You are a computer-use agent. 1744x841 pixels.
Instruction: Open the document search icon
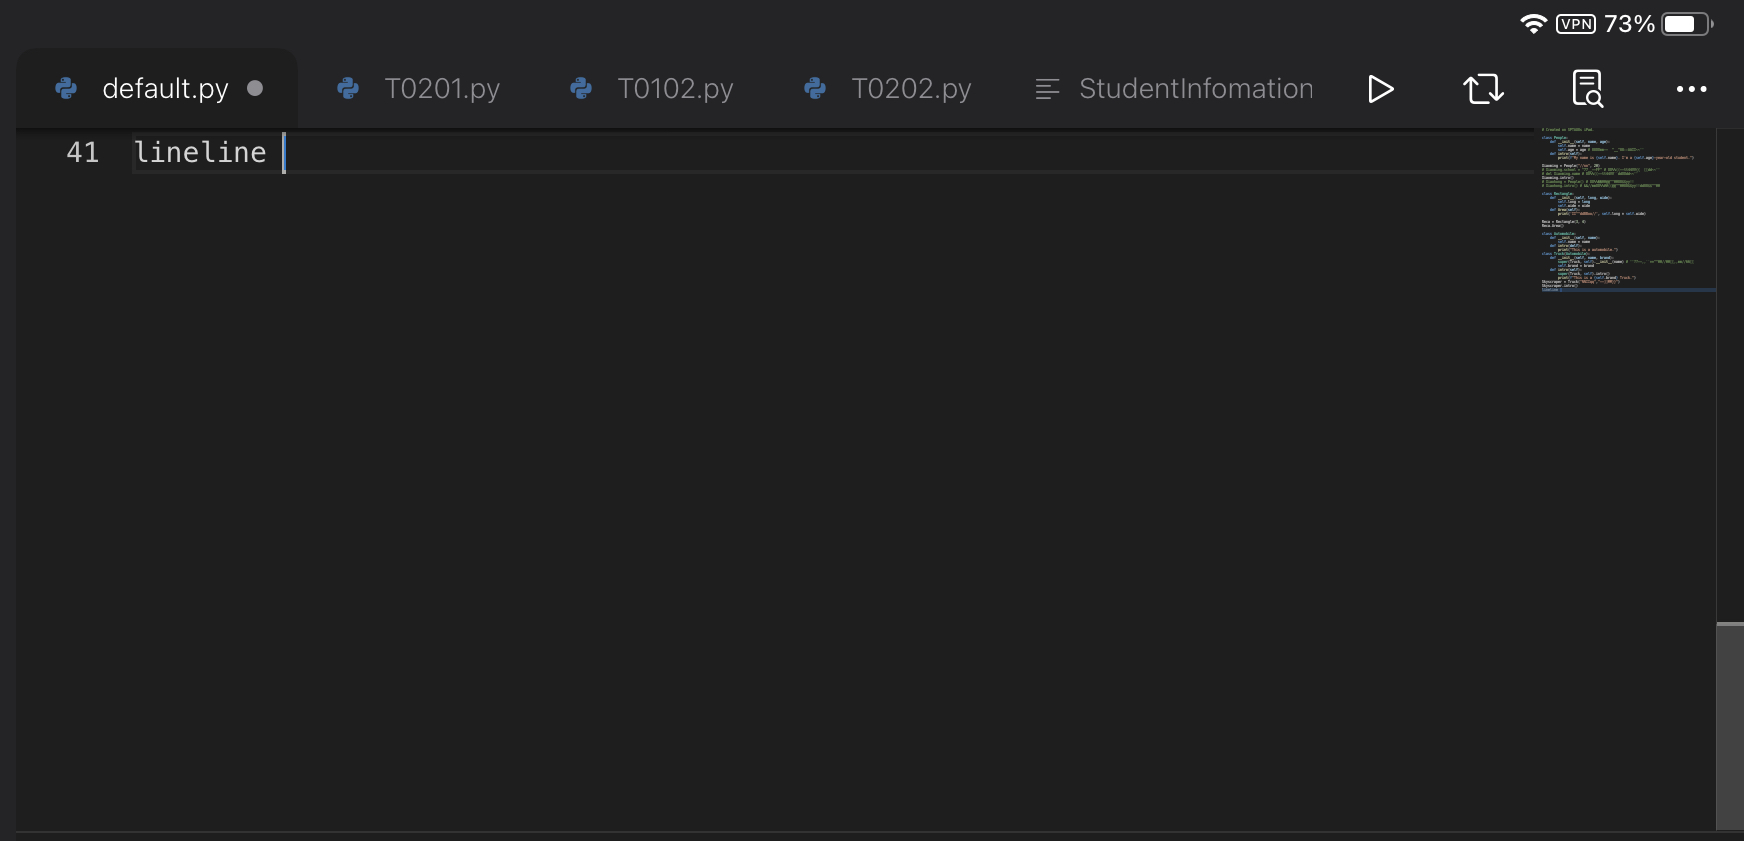pos(1588,89)
